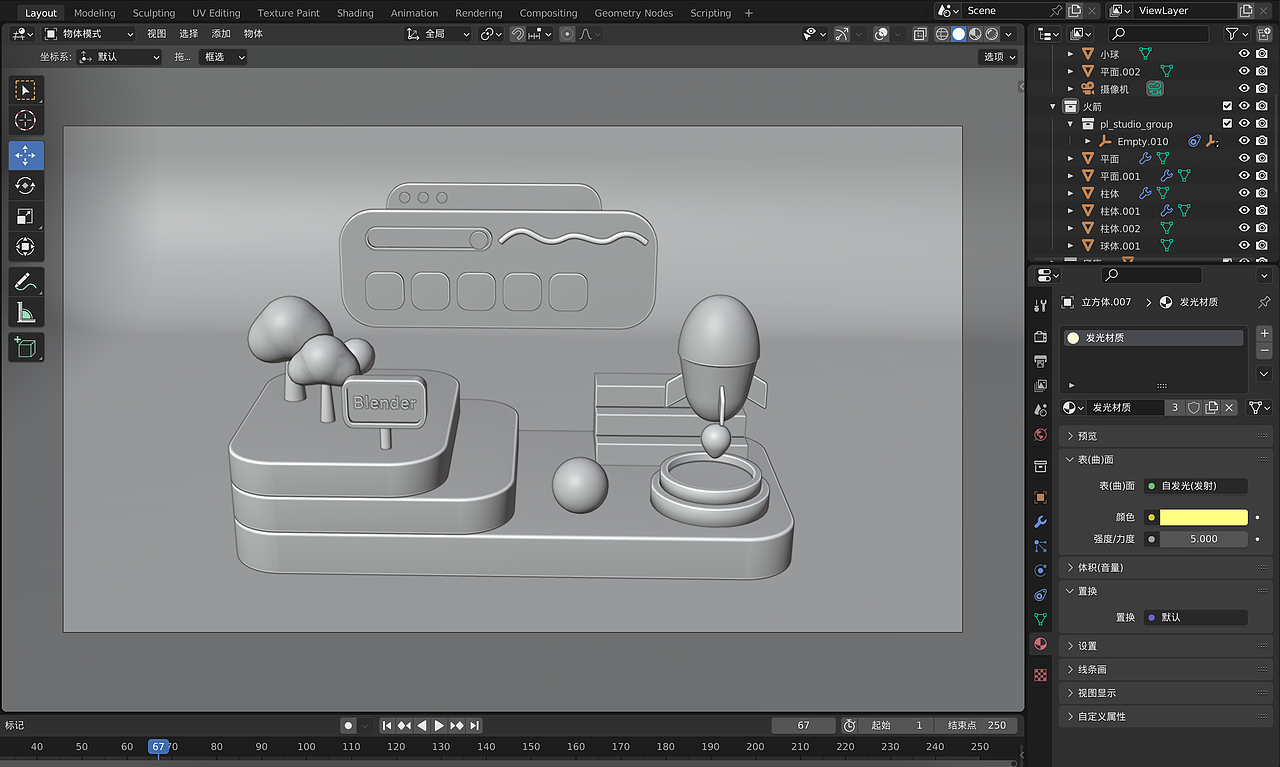
Task: Select the box select tool in the left toolbar
Action: [x=26, y=90]
